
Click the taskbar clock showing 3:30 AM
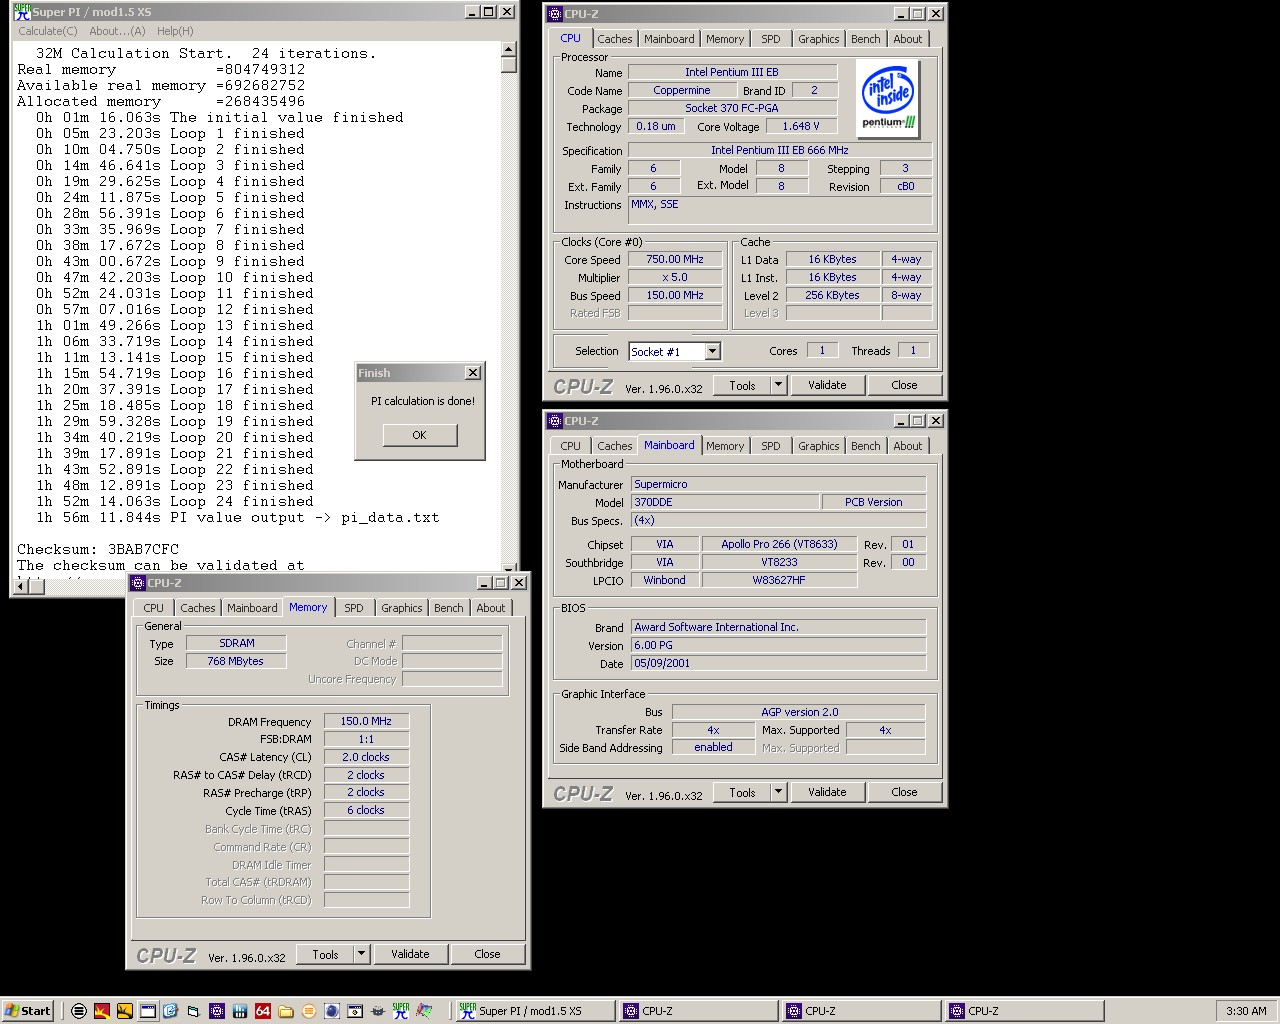(1246, 1011)
